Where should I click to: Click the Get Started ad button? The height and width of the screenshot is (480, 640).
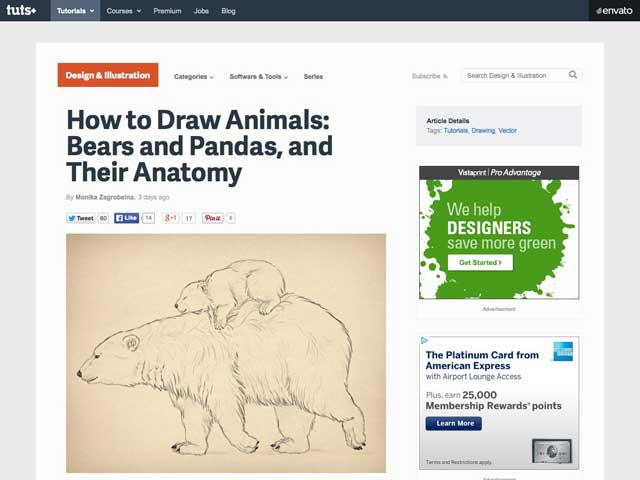click(x=480, y=262)
